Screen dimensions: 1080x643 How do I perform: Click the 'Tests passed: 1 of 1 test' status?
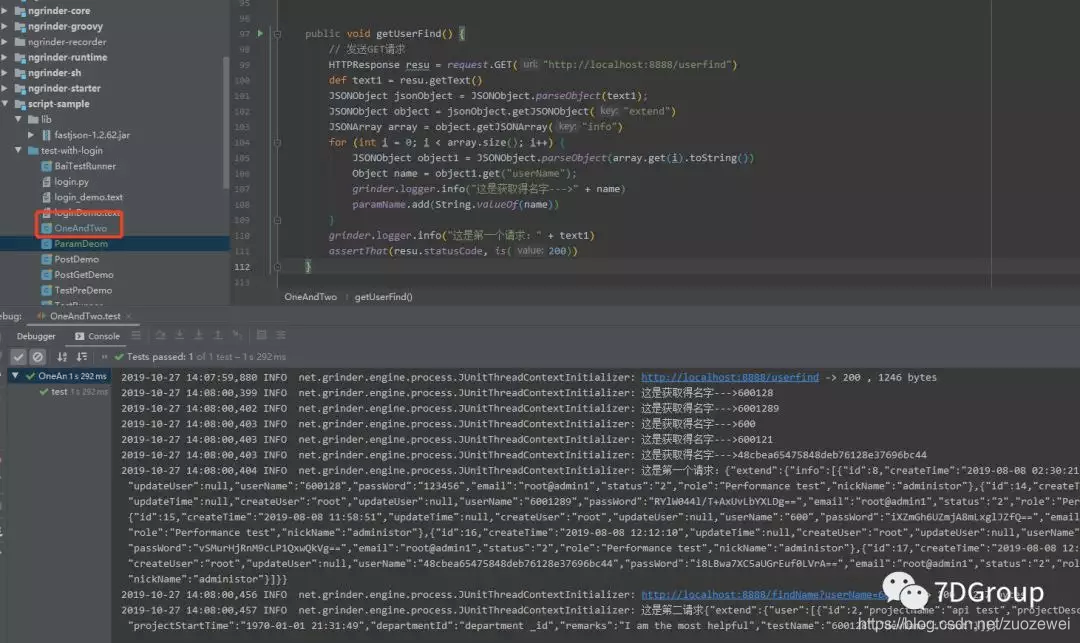206,357
